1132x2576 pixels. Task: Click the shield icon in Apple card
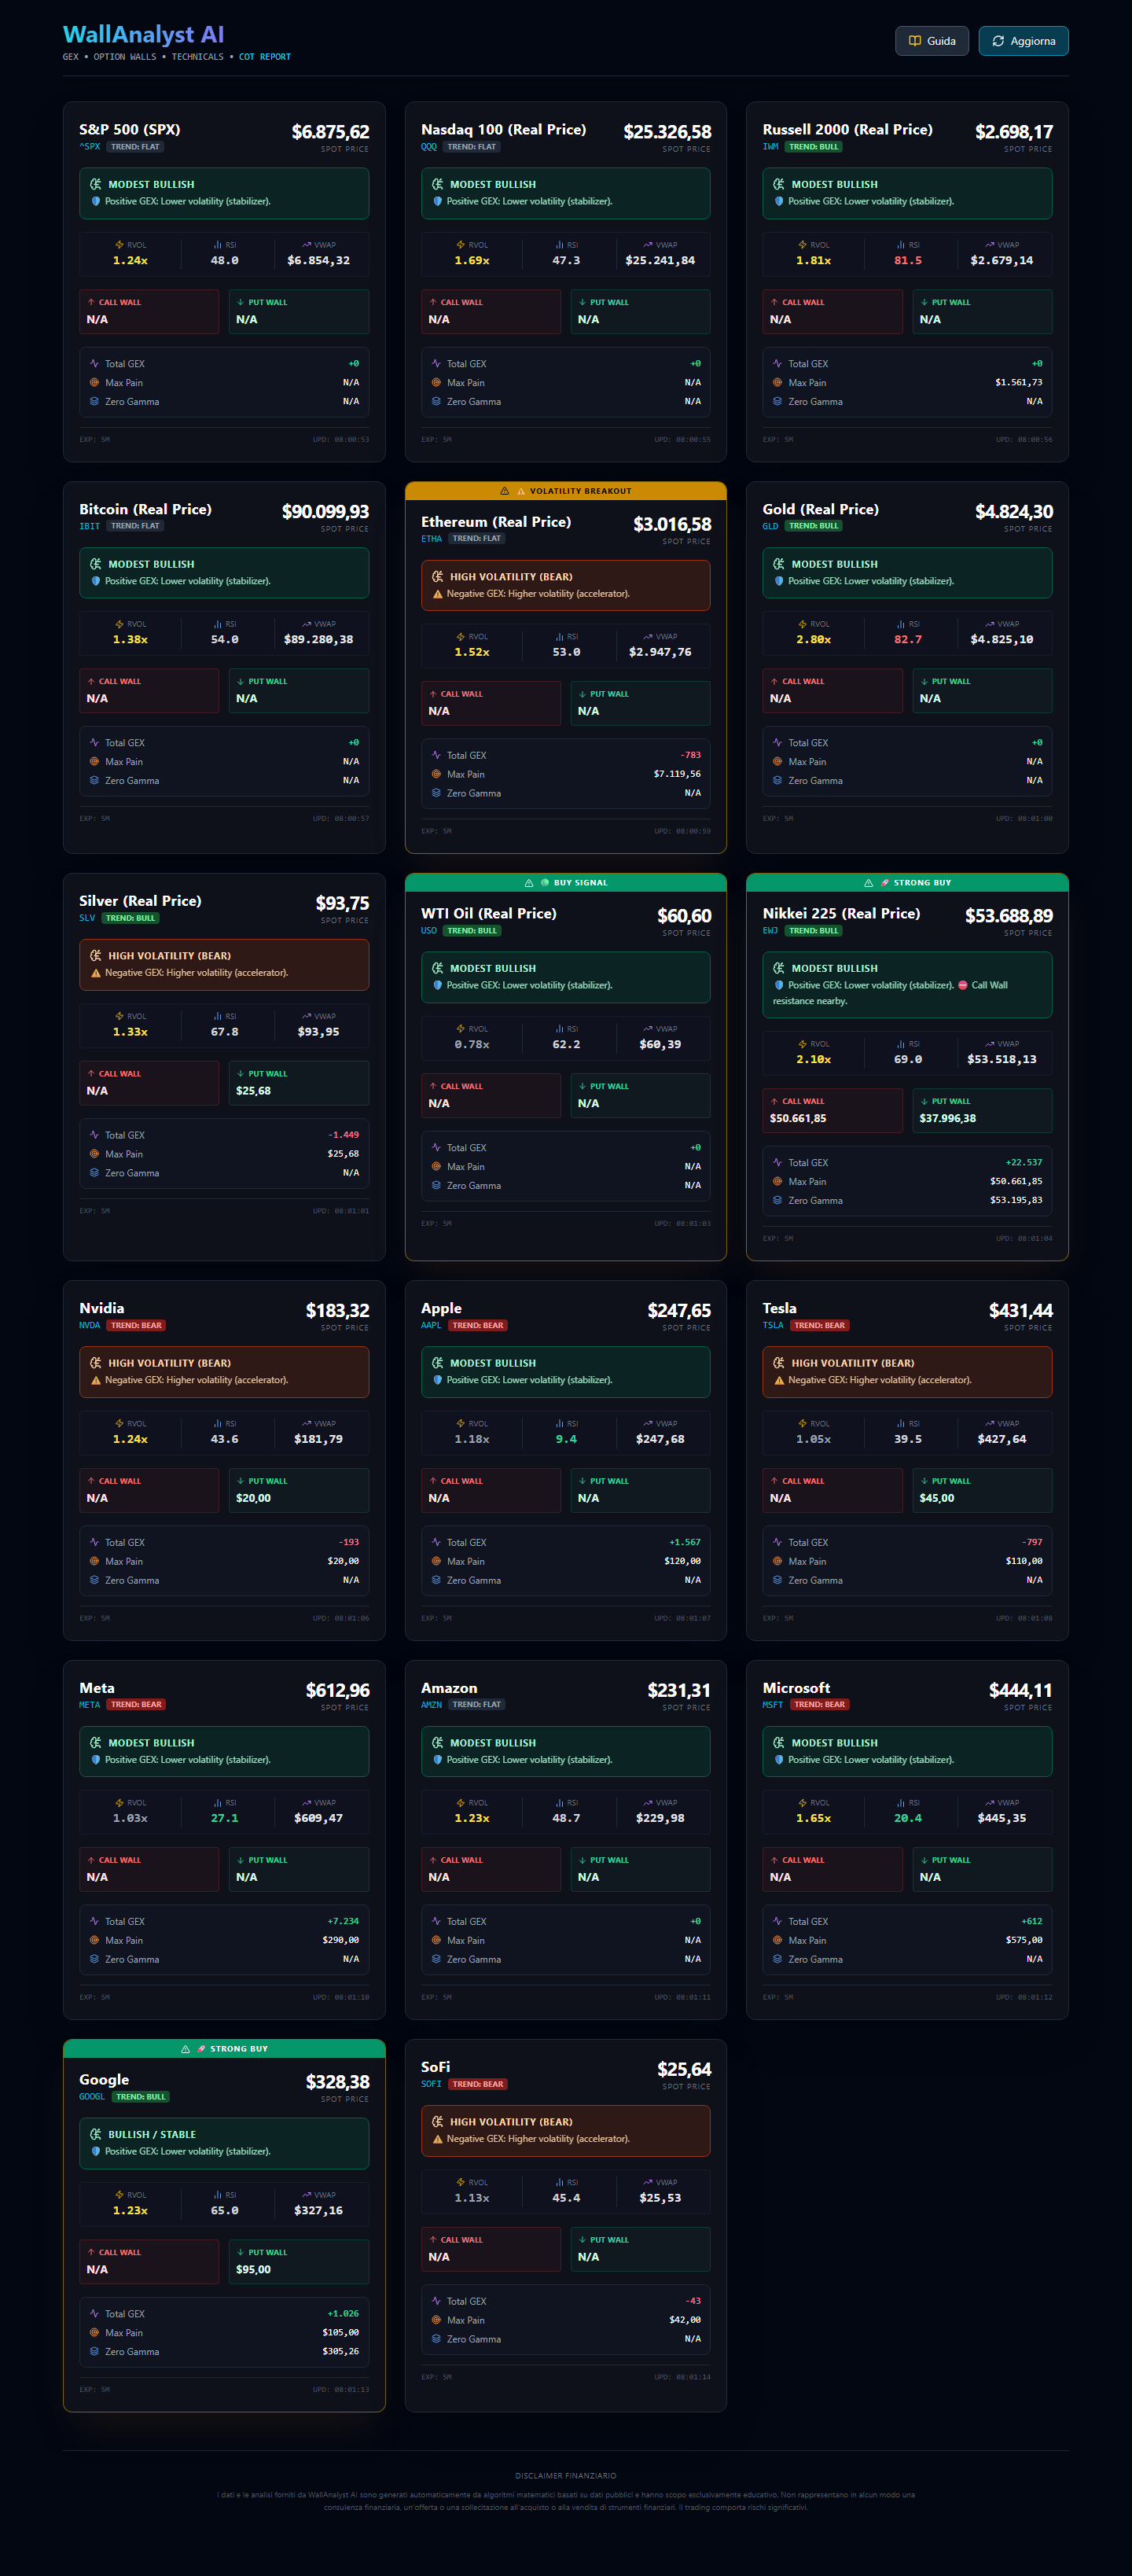coord(437,1380)
